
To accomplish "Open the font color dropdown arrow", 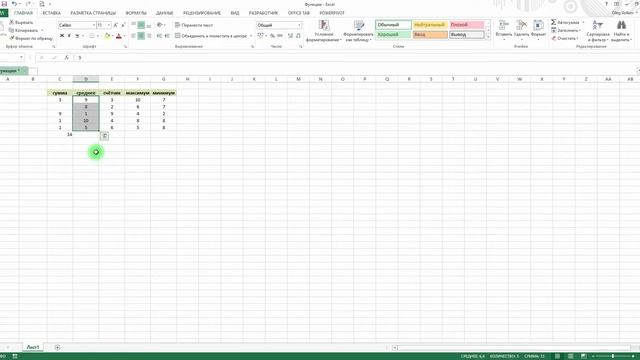I will click(124, 36).
